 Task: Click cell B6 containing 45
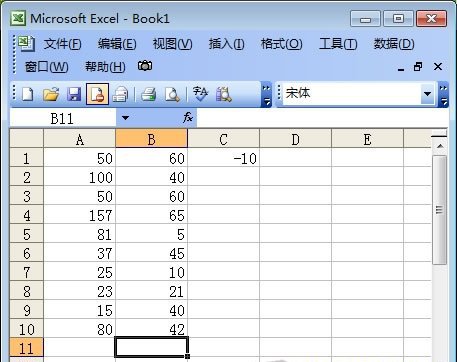[x=151, y=253]
